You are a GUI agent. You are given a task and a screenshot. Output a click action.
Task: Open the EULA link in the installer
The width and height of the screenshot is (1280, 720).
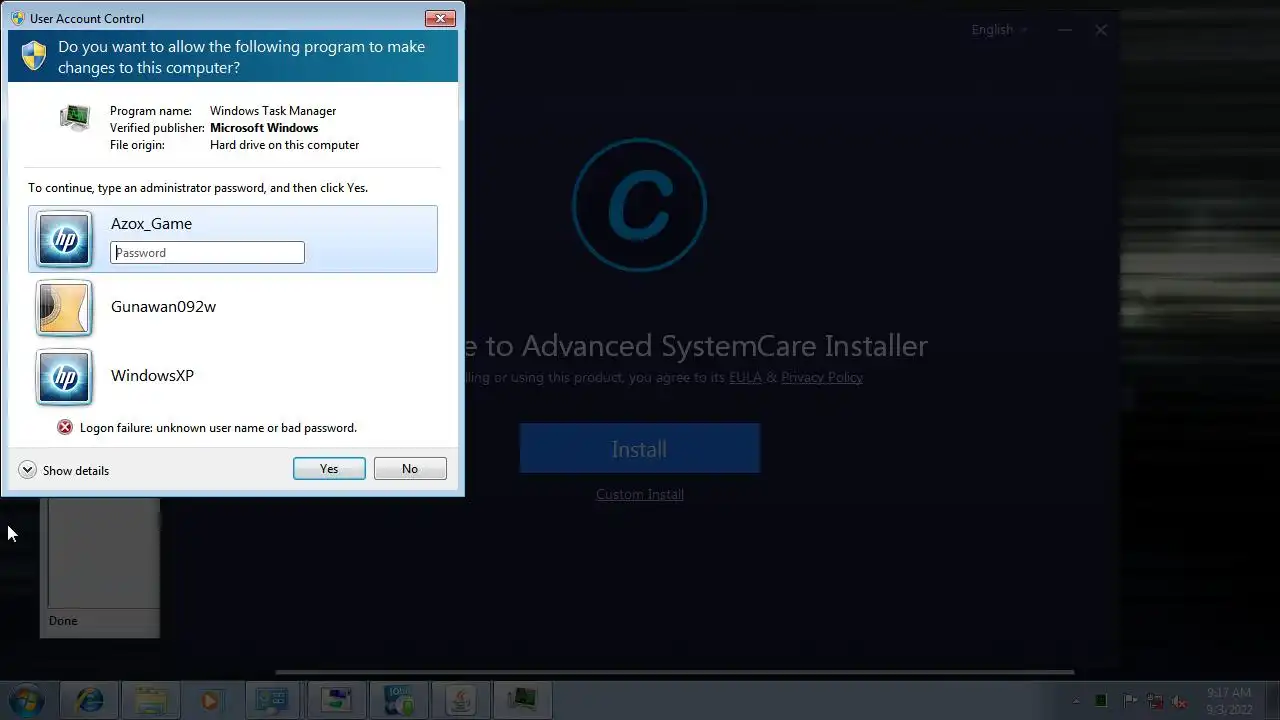point(745,377)
